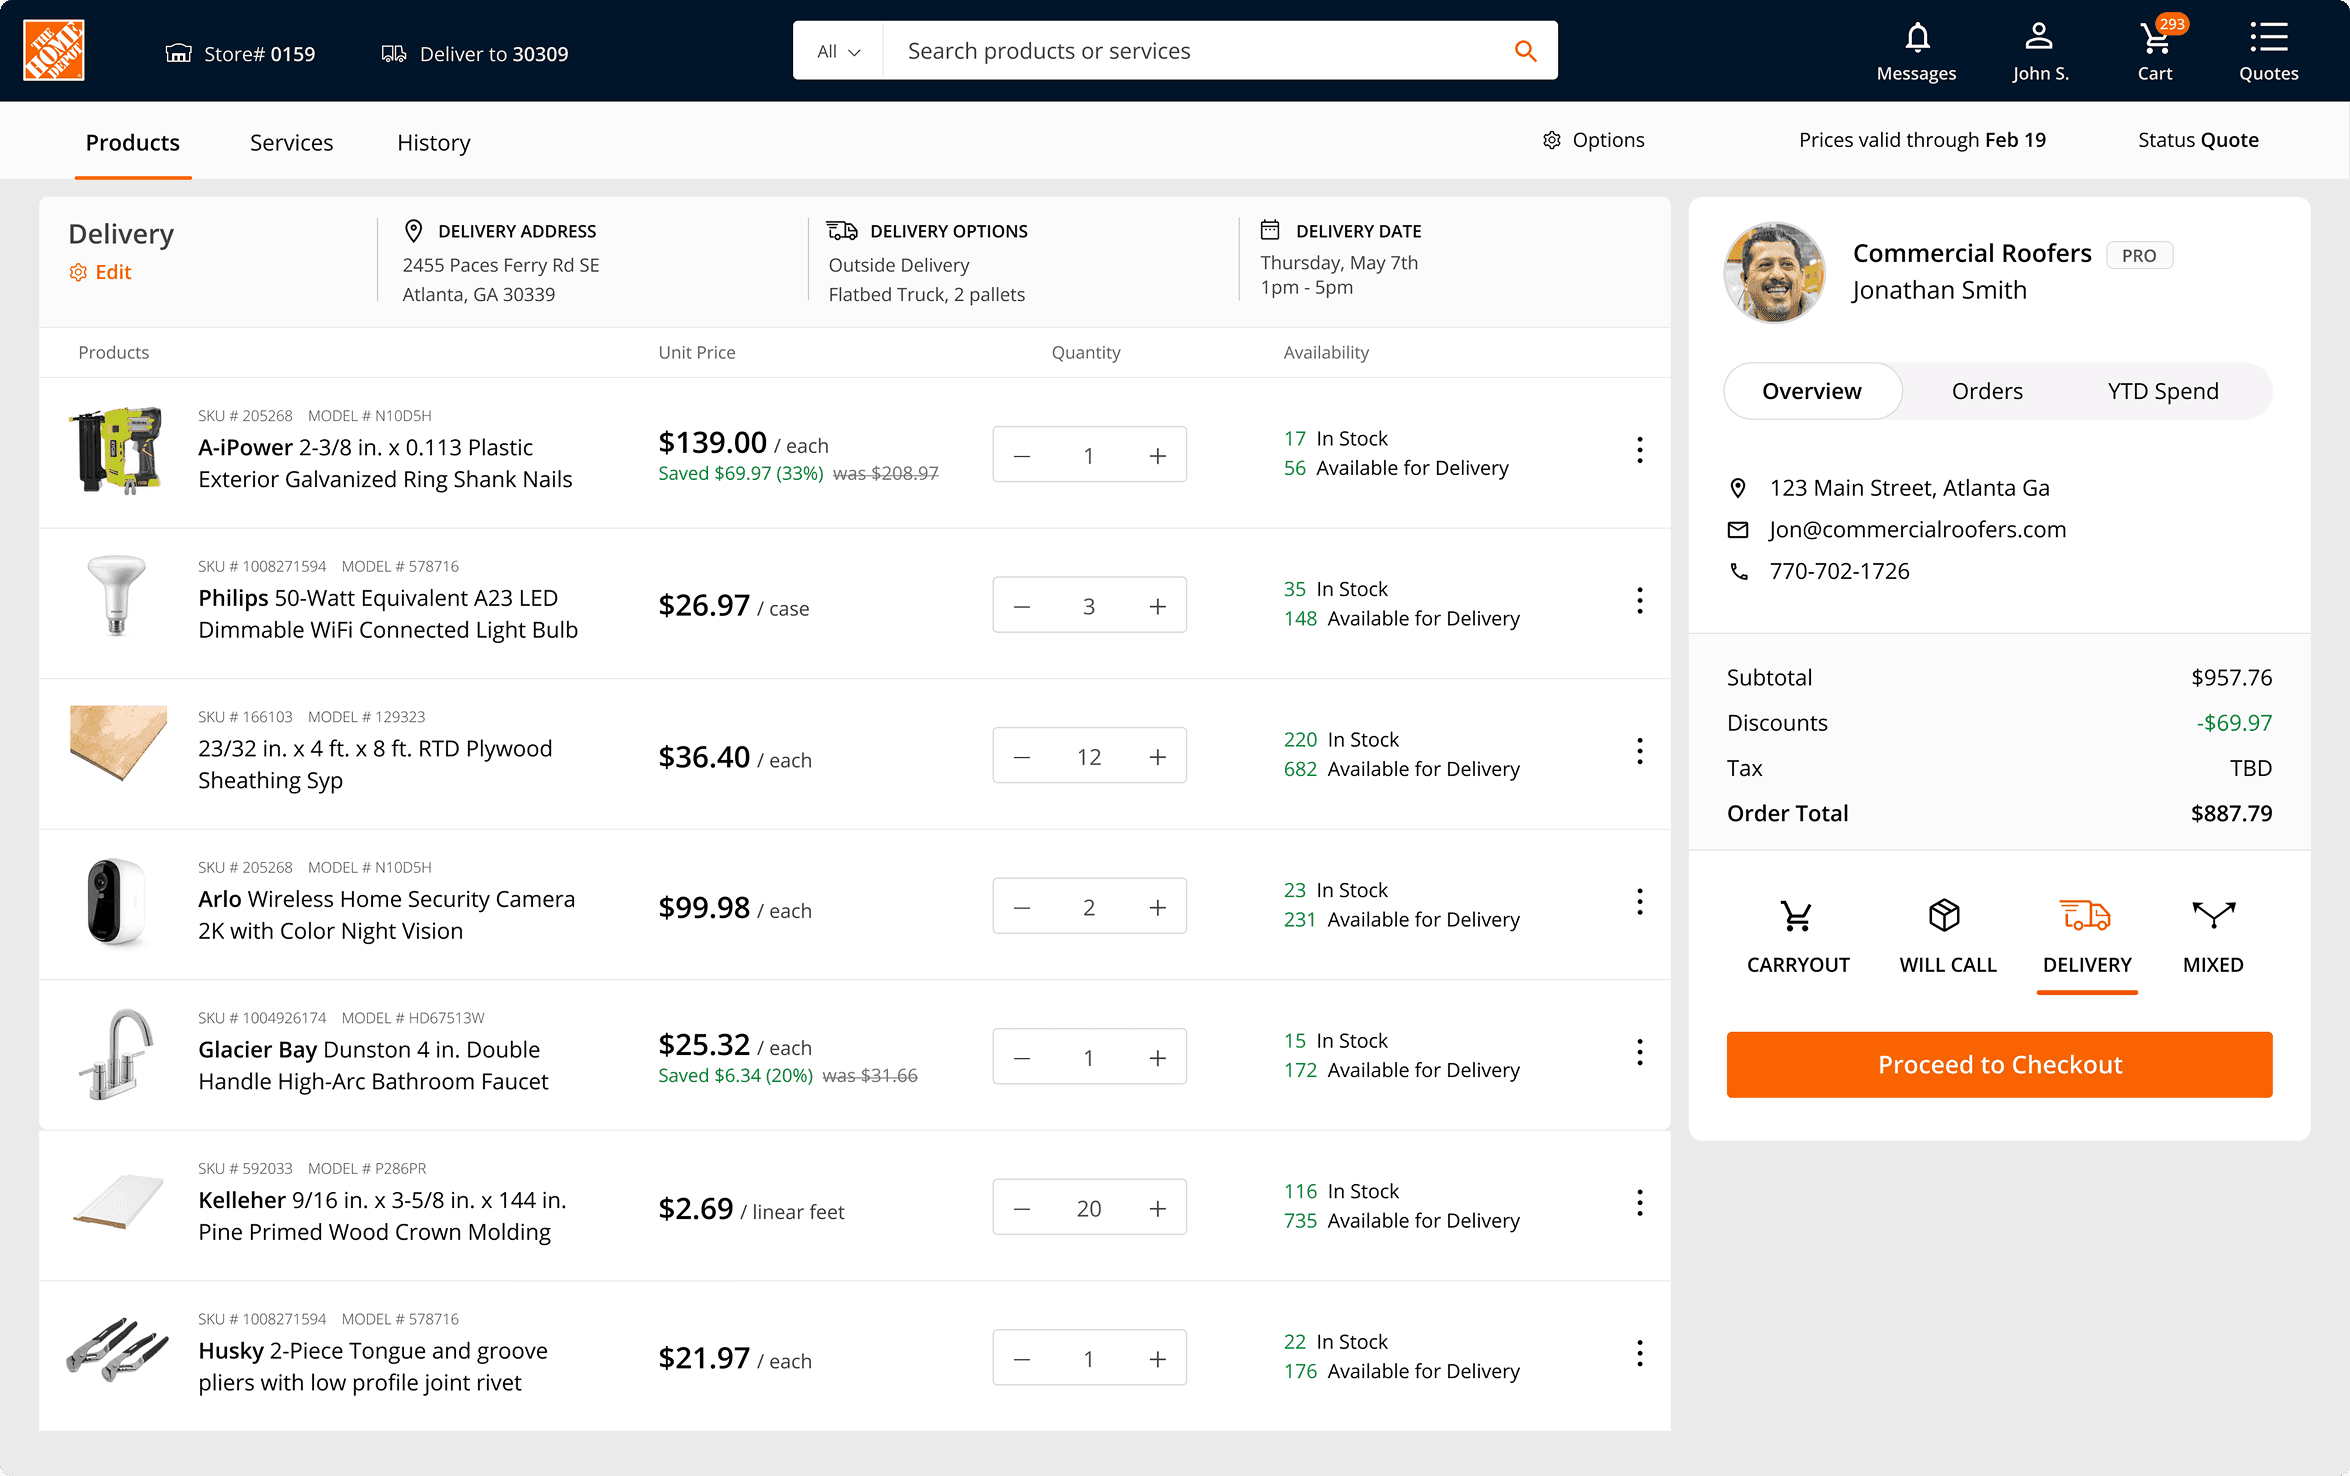
Task: Click the Home Depot logo
Action: 54,50
